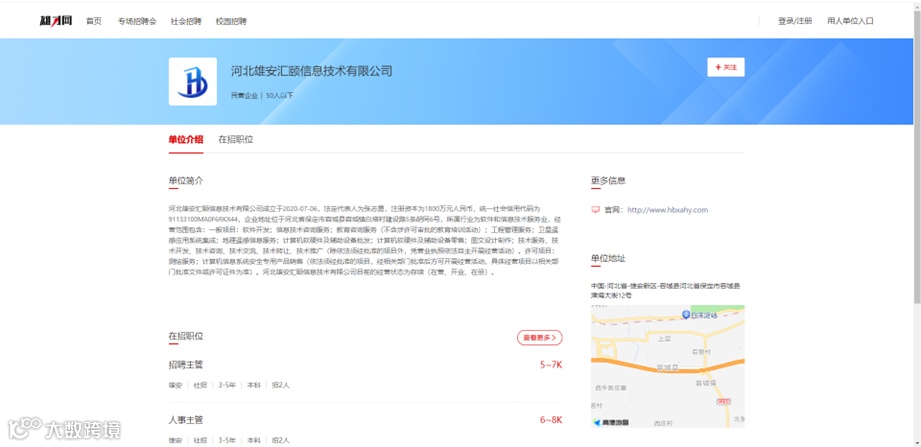Click the 关注 follow button

(726, 68)
